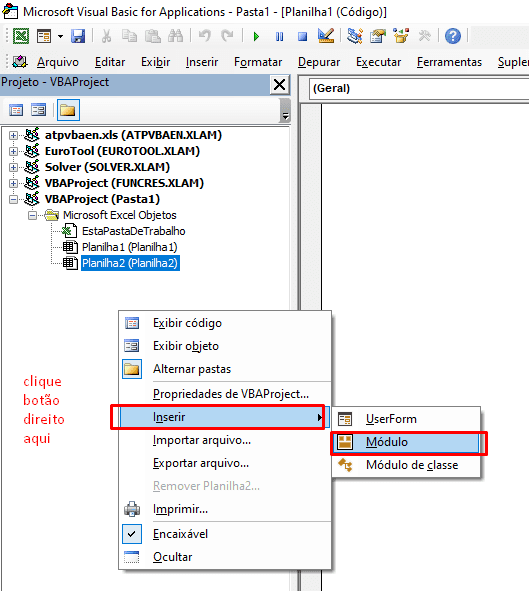529x591 pixels.
Task: Choose Exibir objeto in context menu
Action: tap(225, 346)
